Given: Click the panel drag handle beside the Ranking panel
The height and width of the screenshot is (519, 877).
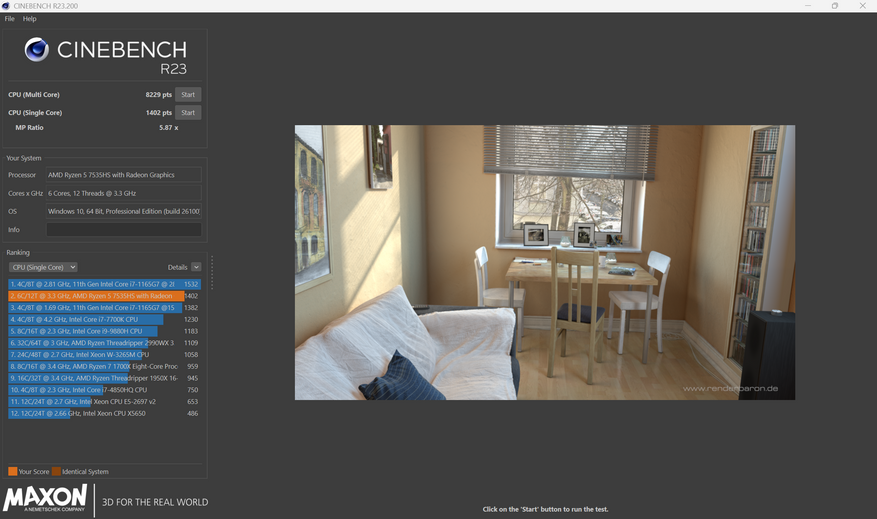Looking at the screenshot, I should (x=212, y=272).
